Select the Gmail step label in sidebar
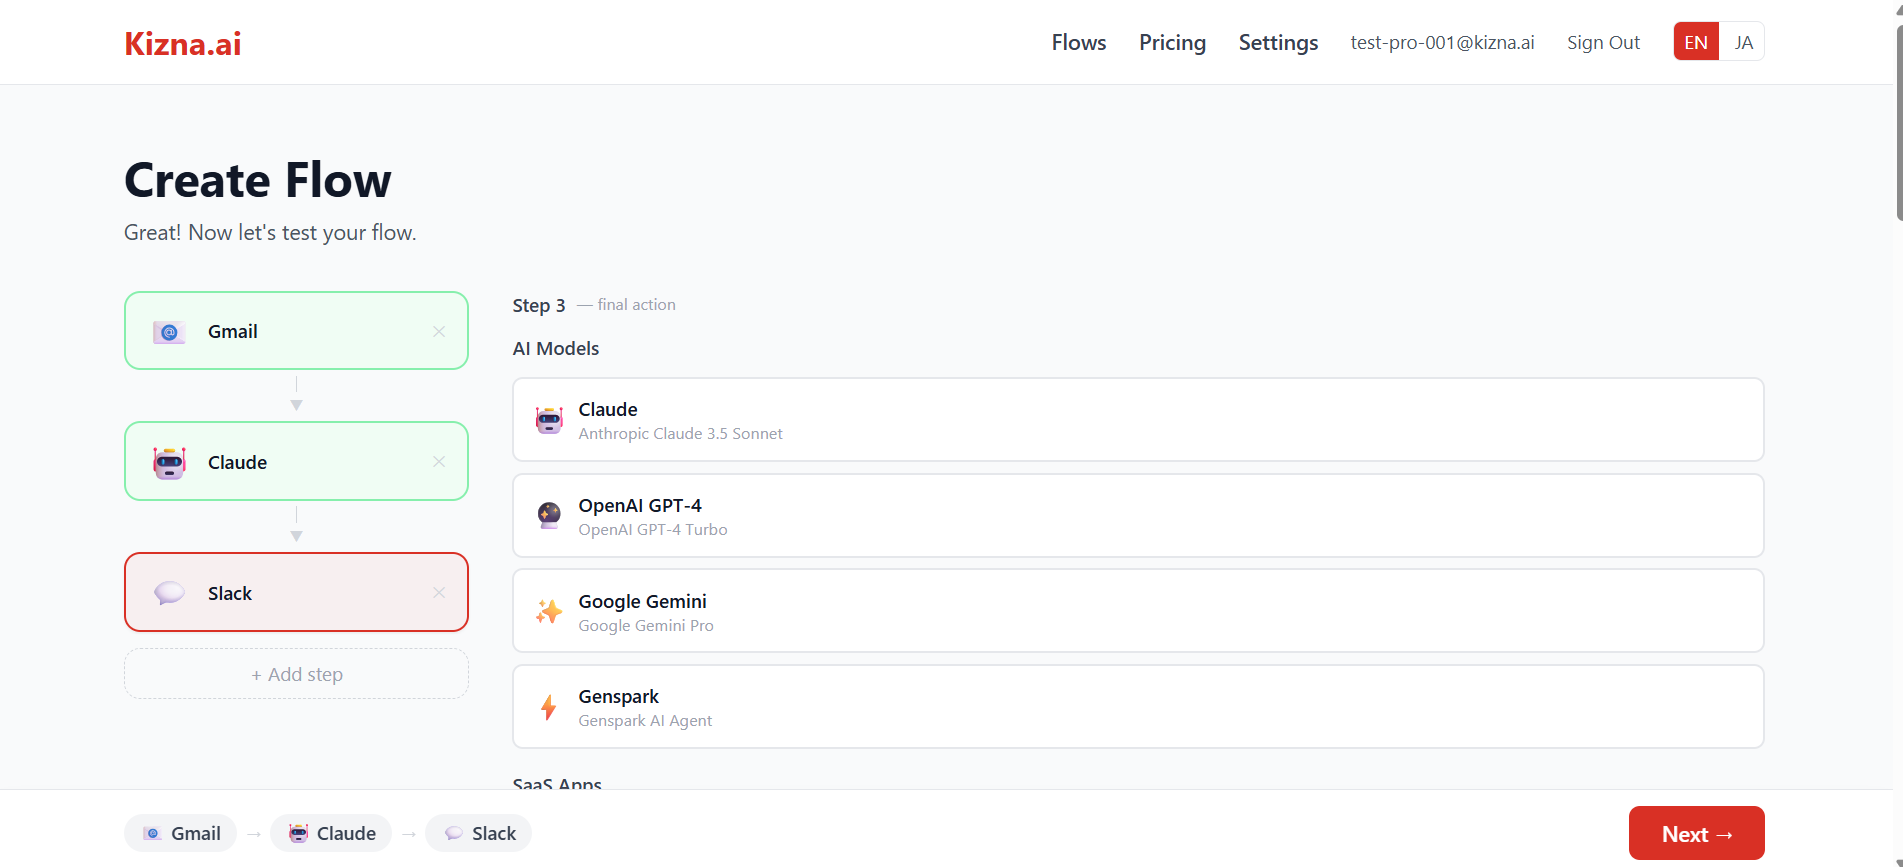1903x867 pixels. pyautogui.click(x=233, y=332)
